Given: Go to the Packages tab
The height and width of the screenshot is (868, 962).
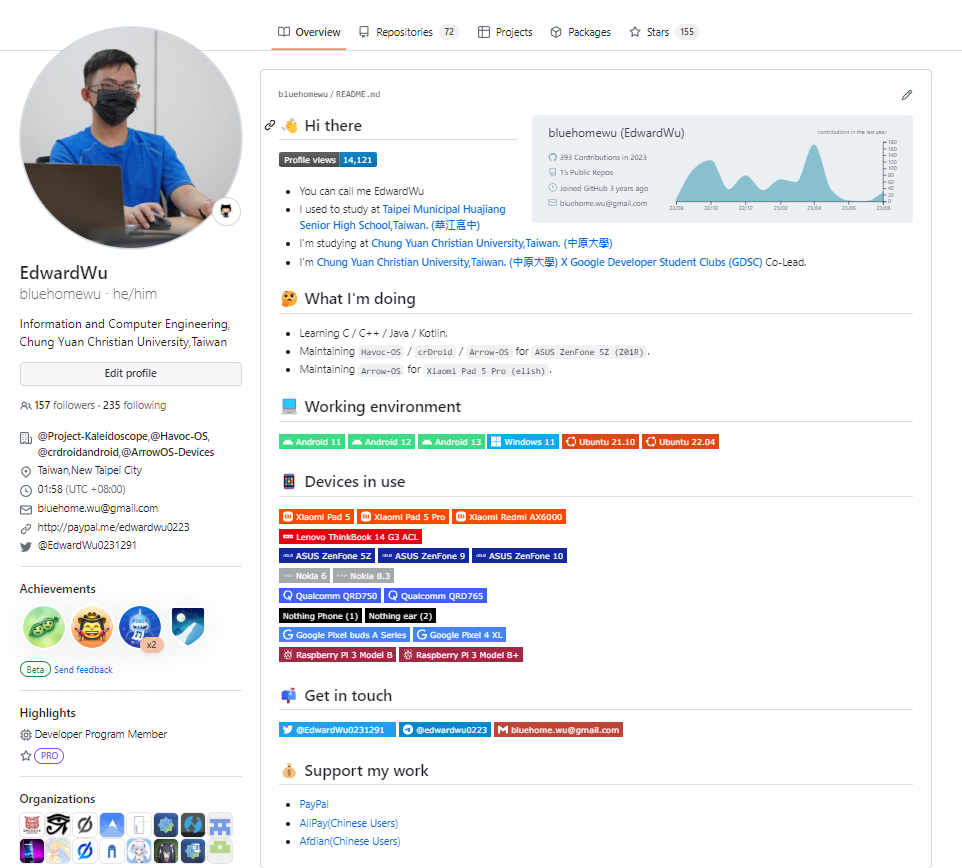Looking at the screenshot, I should pos(580,32).
